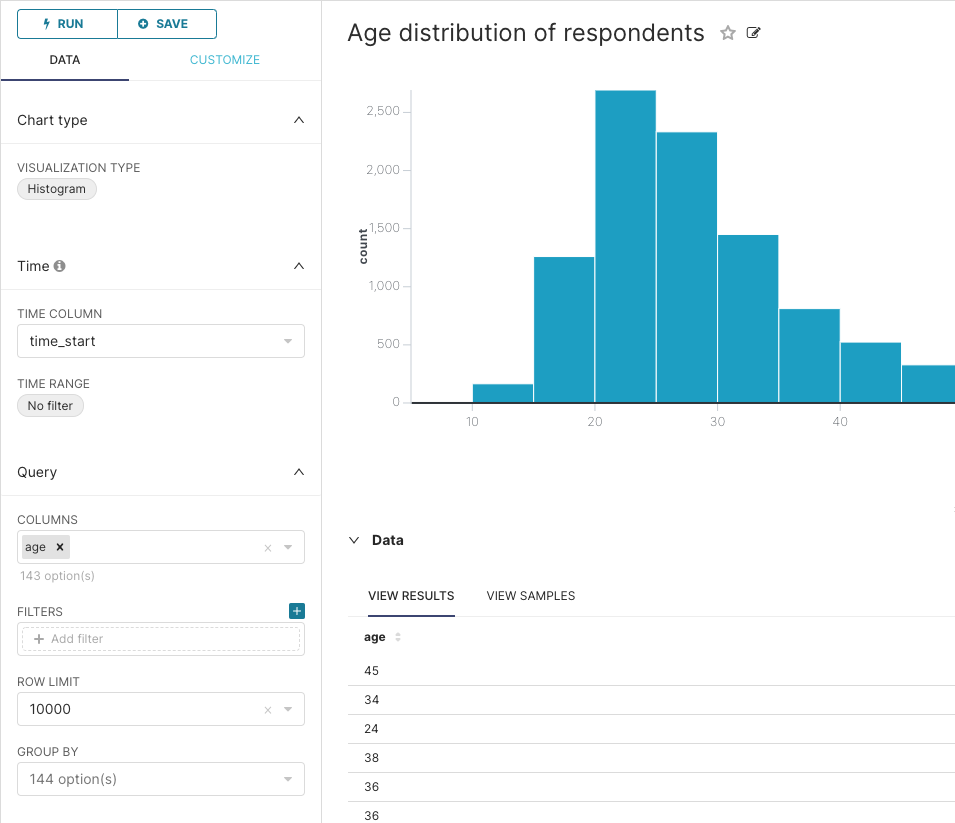This screenshot has height=823, width=955.
Task: Edit chart title with pencil icon
Action: click(753, 33)
